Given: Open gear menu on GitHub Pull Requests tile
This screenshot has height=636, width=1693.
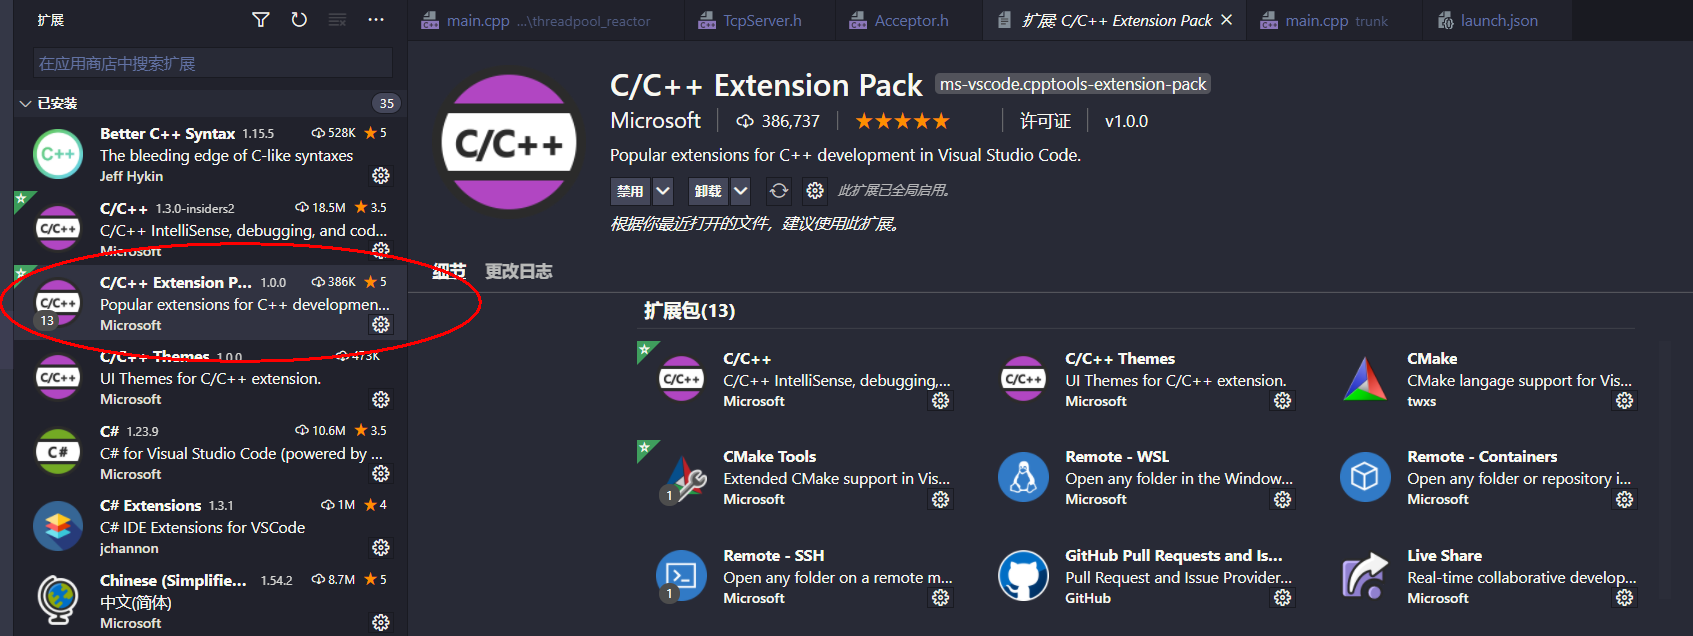Looking at the screenshot, I should [x=1282, y=597].
